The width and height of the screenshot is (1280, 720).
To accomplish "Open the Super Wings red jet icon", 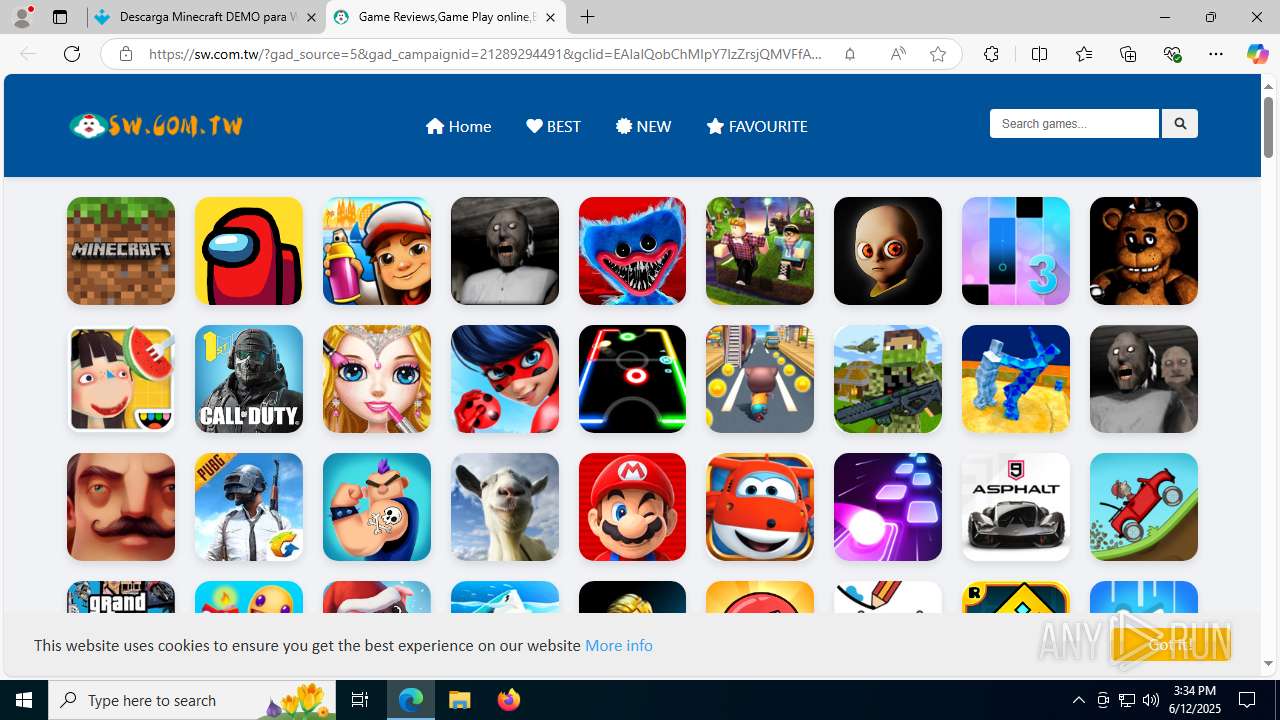I will point(760,507).
